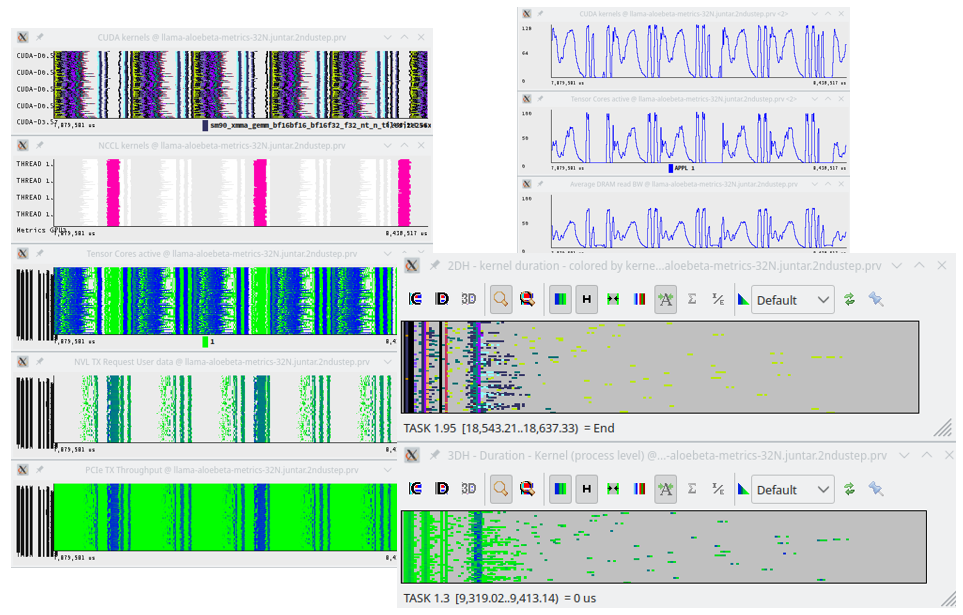963x615 pixels.
Task: Pin the 3DH Duration window via toolbar pushpin
Action: pos(876,489)
